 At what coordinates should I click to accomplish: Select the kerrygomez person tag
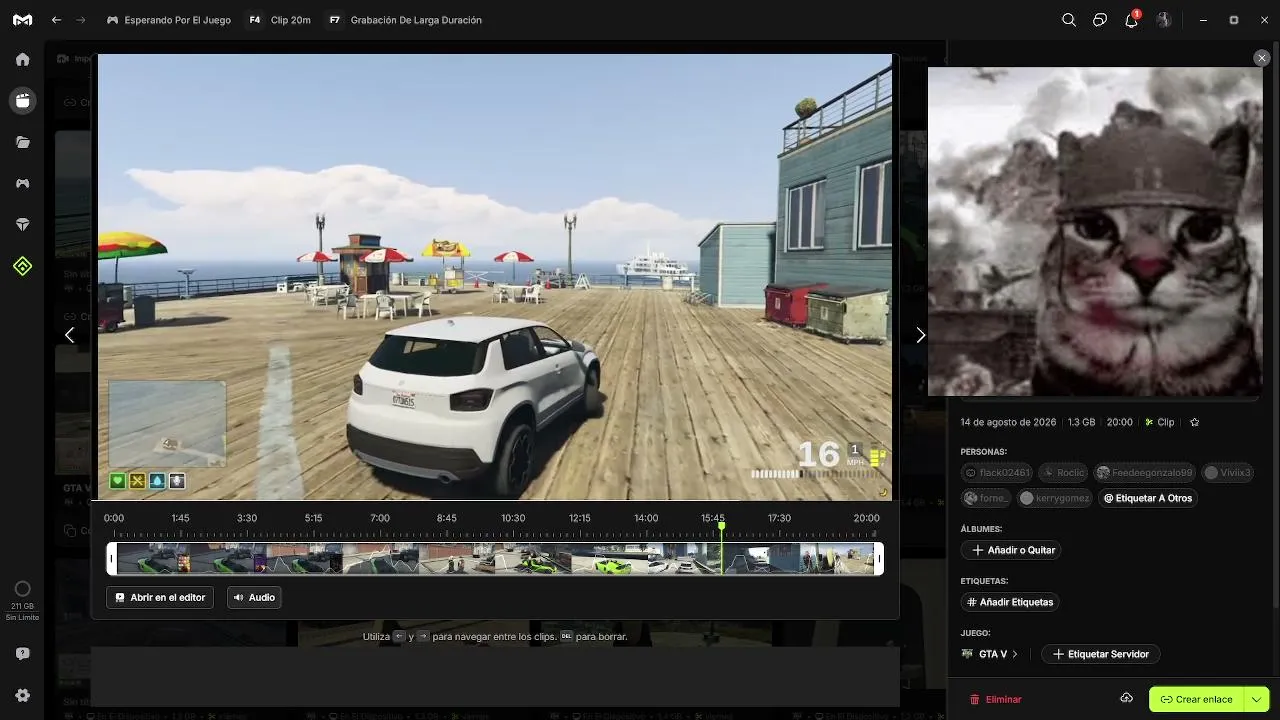pyautogui.click(x=1055, y=498)
